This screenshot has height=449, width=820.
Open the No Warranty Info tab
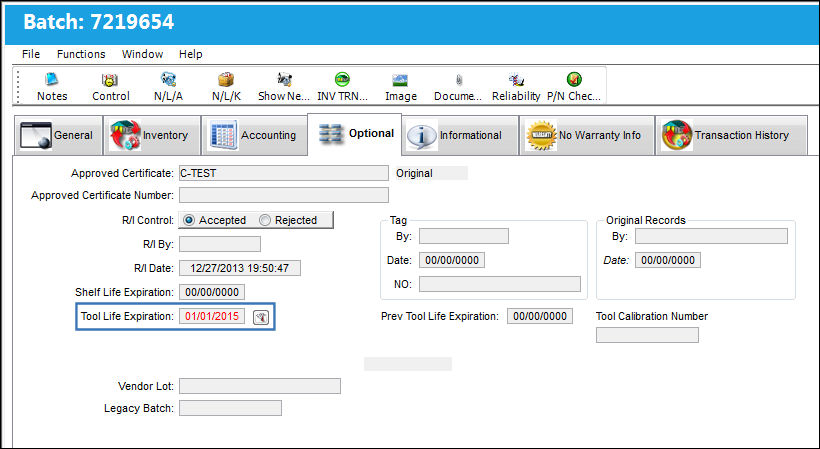pos(587,135)
